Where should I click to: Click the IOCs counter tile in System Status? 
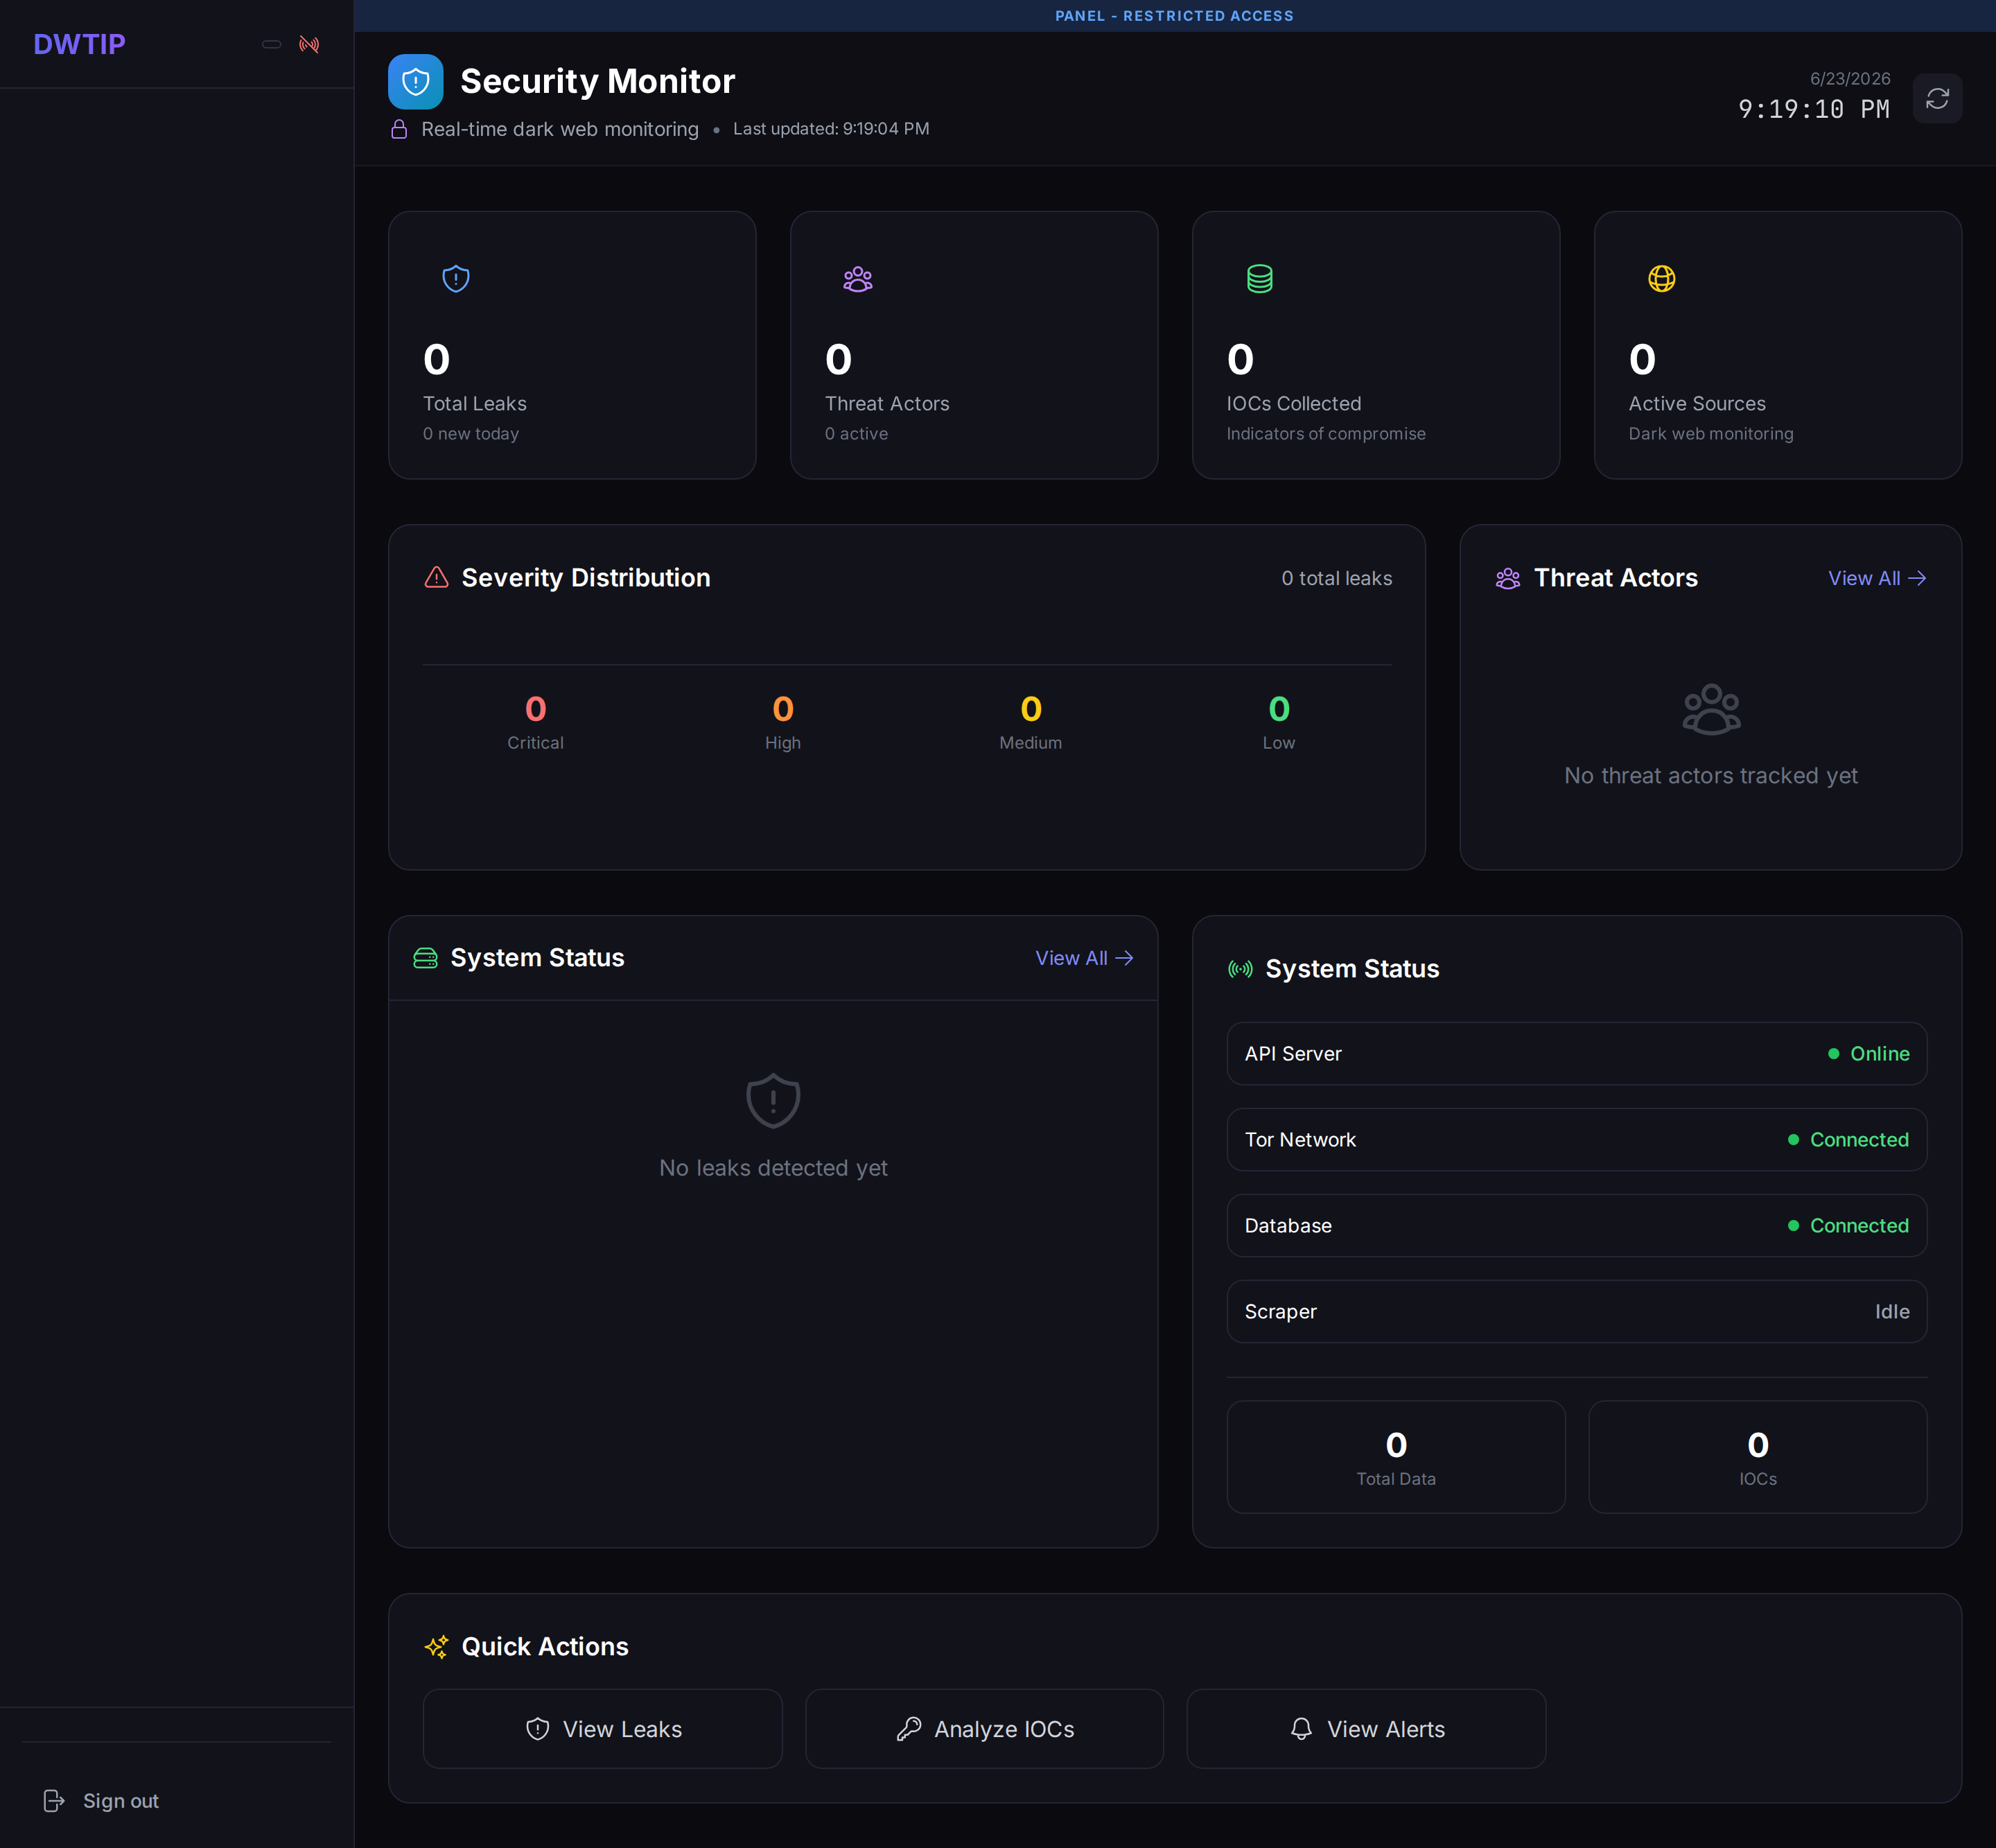pos(1758,1457)
